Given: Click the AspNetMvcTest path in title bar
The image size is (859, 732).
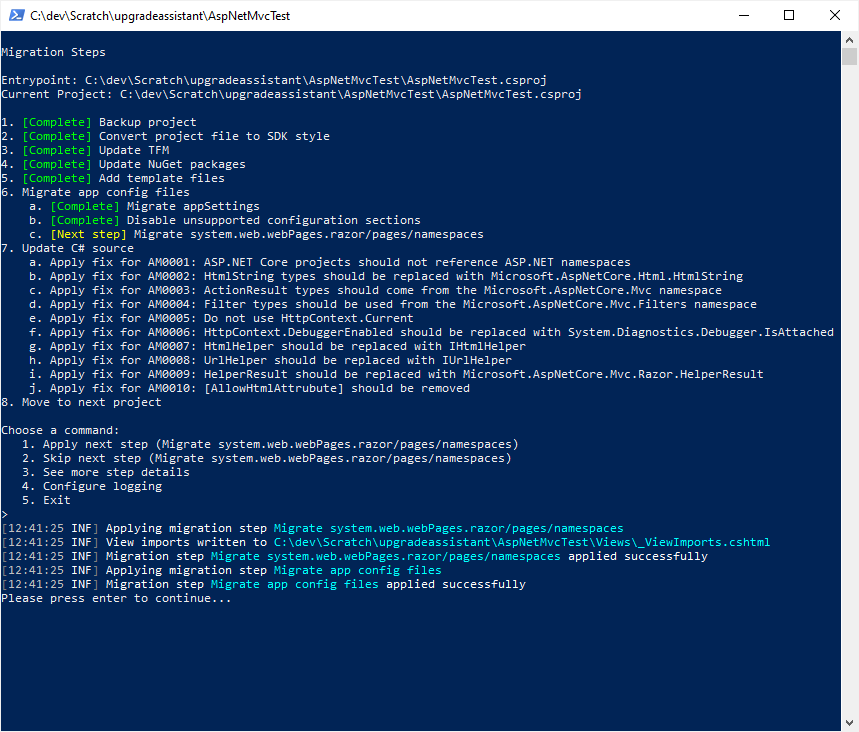Looking at the screenshot, I should [160, 16].
